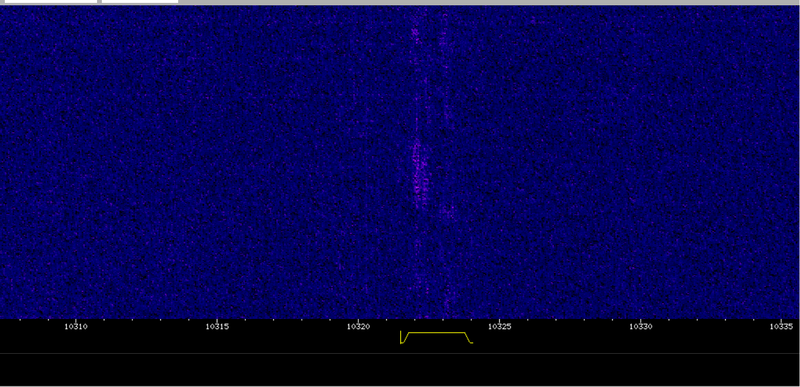Click the yellow vertical carrier line marker
Viewport: 800px width, 387px height.
[401, 337]
